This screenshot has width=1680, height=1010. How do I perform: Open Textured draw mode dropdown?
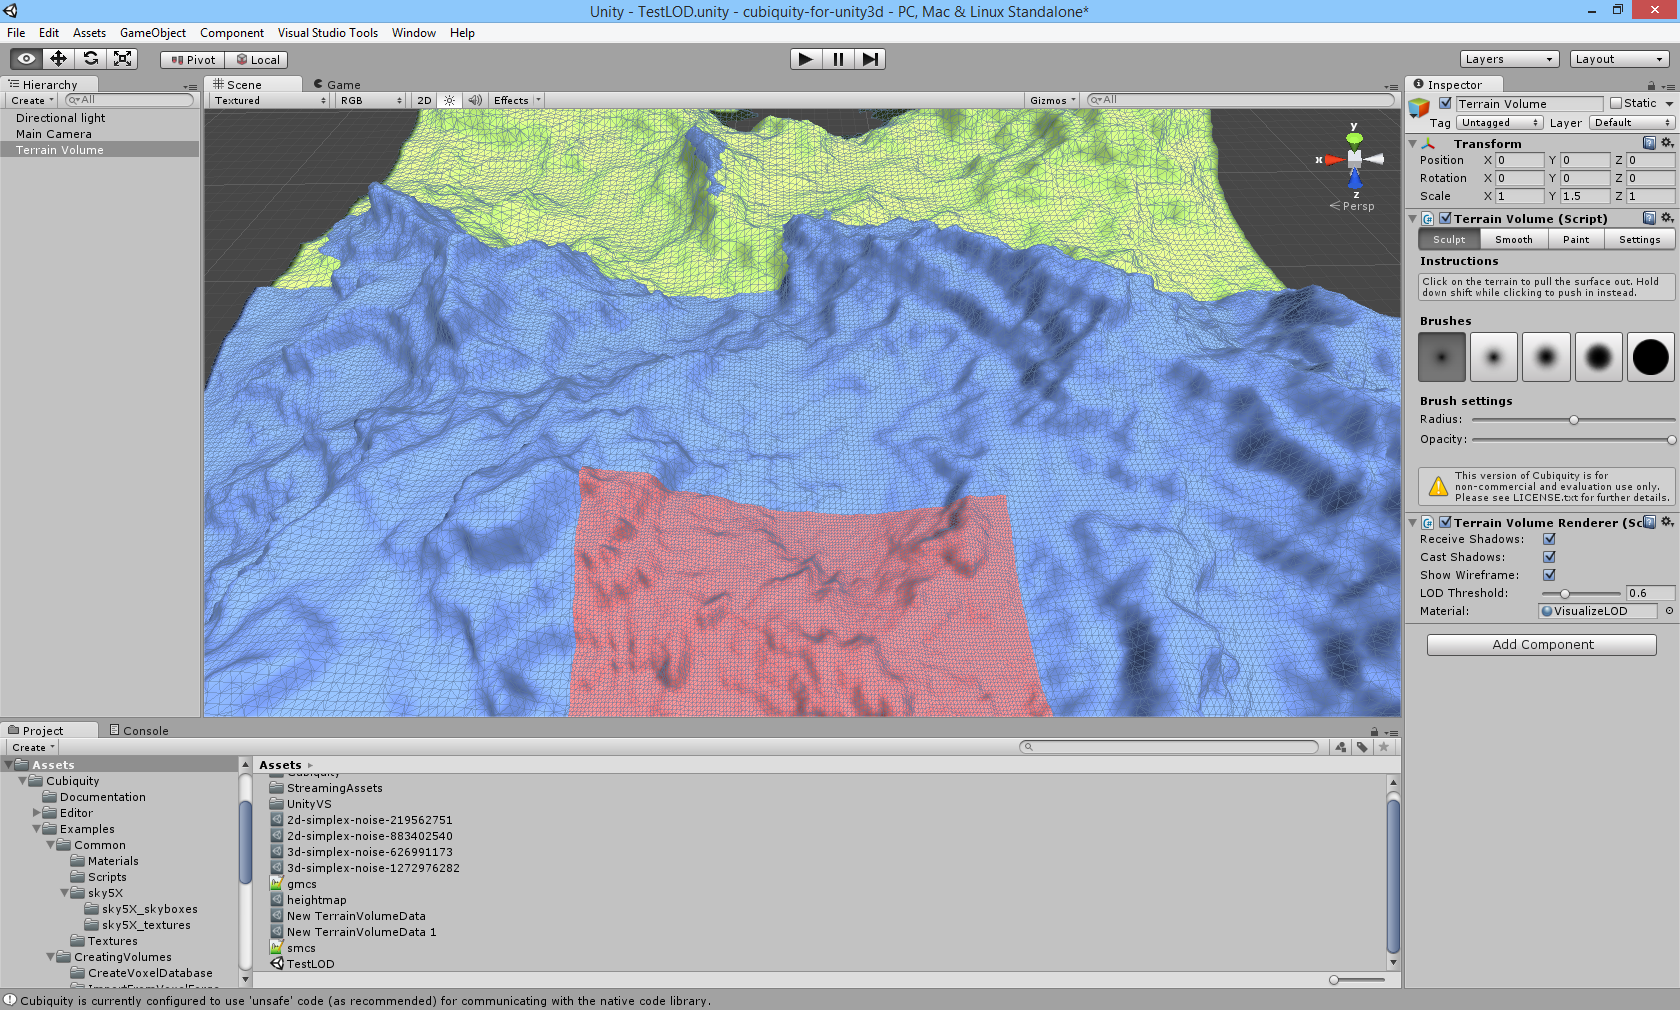(x=270, y=100)
